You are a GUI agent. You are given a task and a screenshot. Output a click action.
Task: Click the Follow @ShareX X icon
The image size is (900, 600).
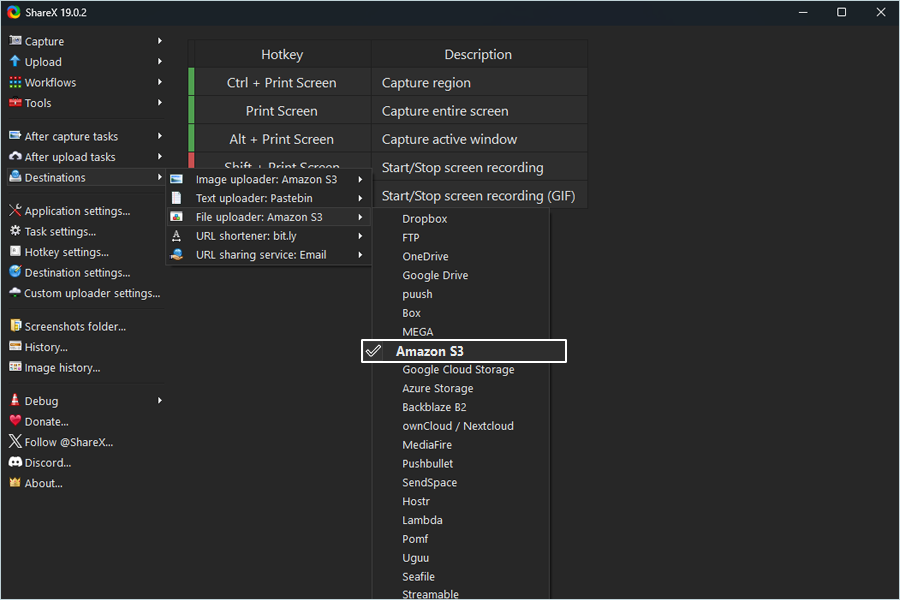tap(15, 442)
